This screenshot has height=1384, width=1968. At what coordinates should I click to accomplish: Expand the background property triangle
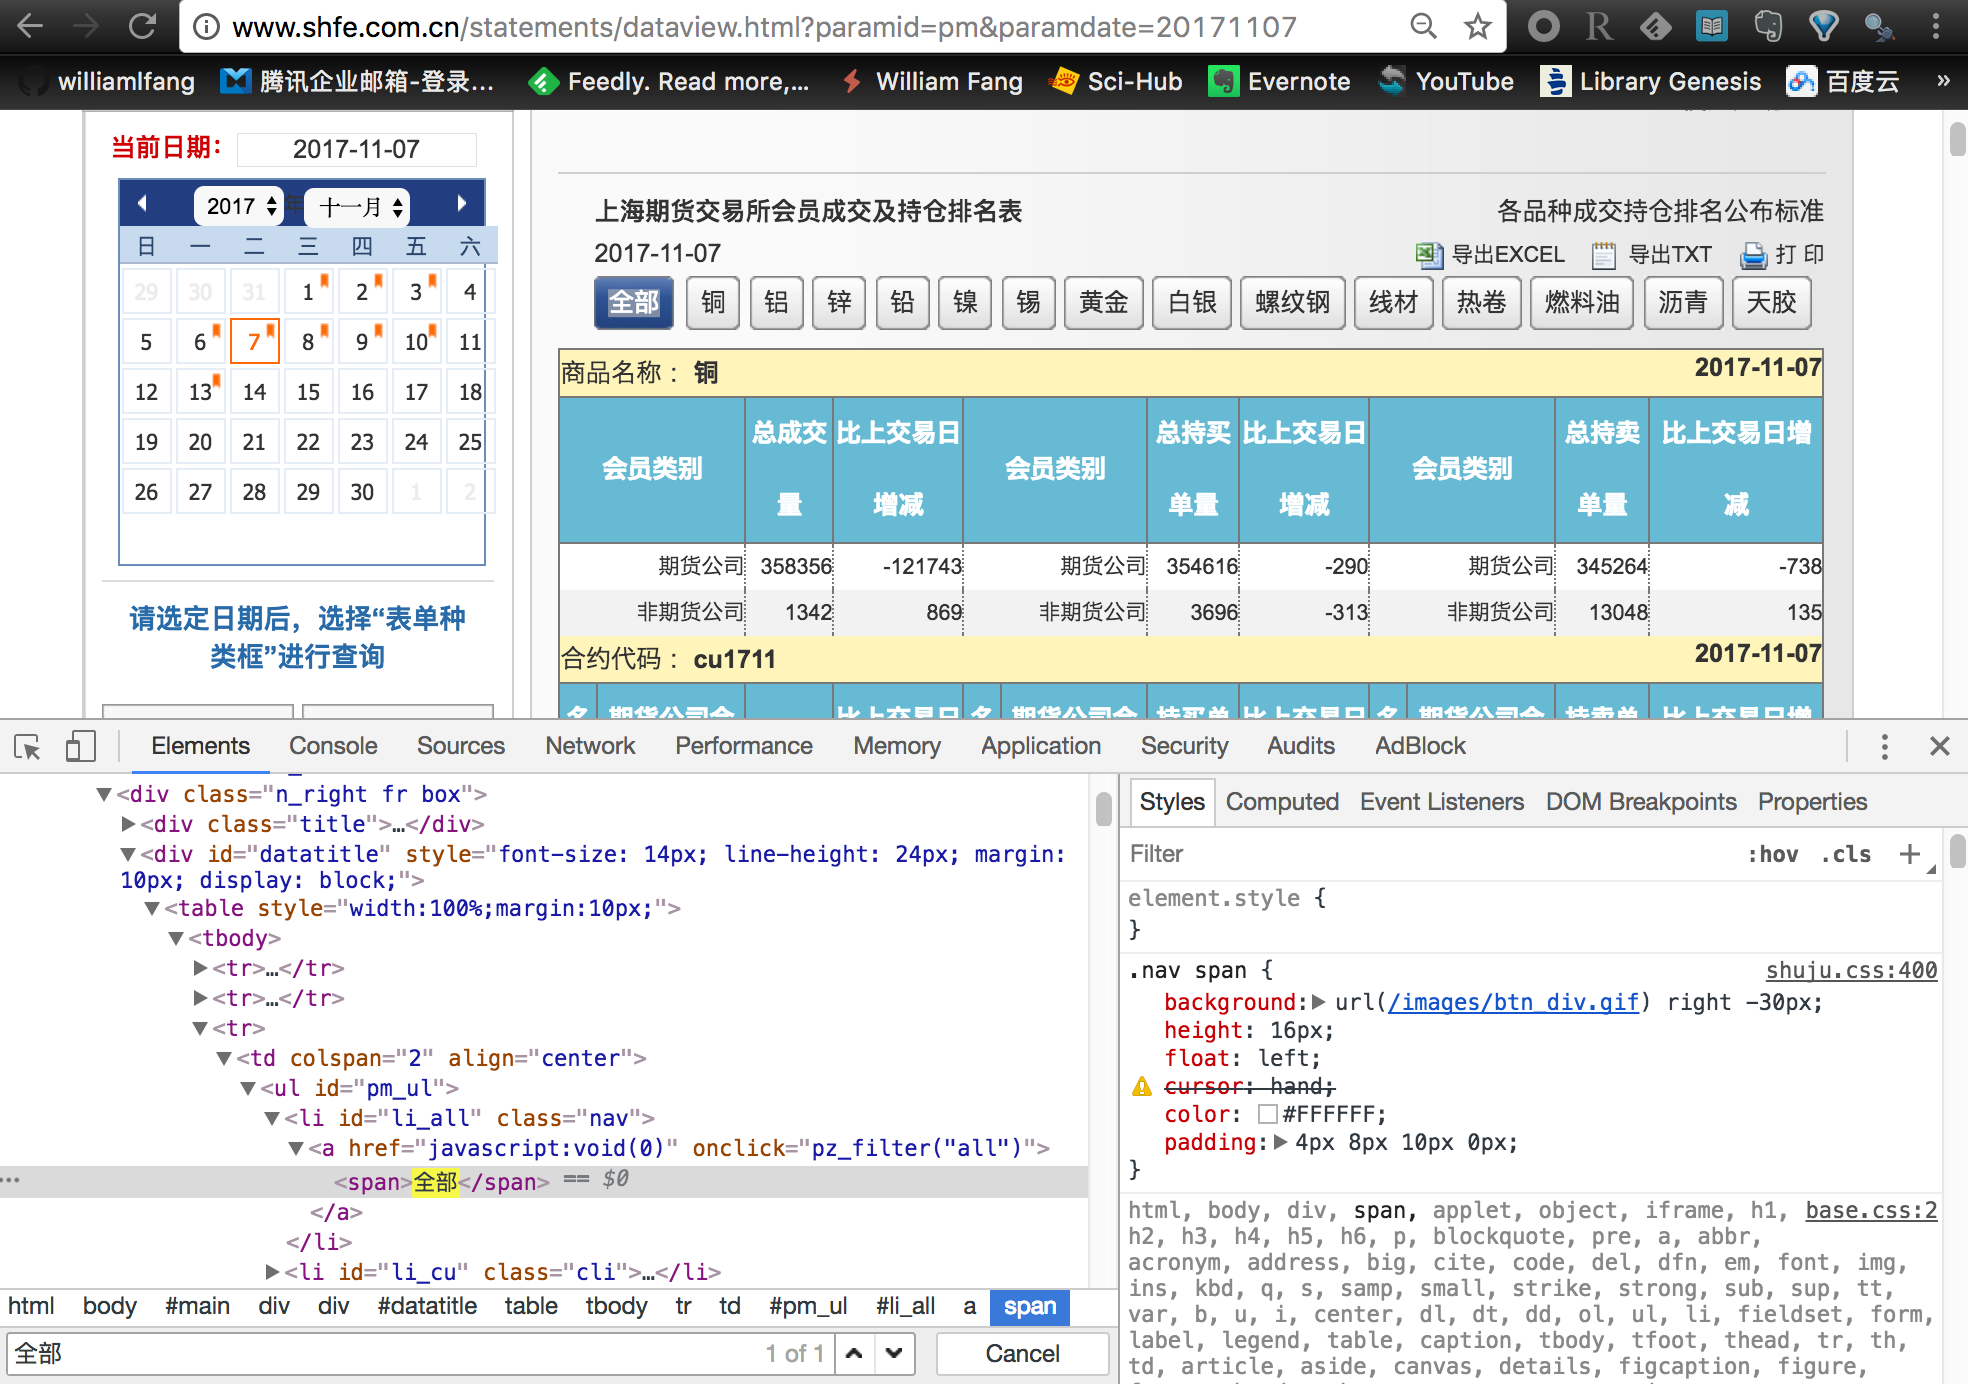pyautogui.click(x=1319, y=1002)
